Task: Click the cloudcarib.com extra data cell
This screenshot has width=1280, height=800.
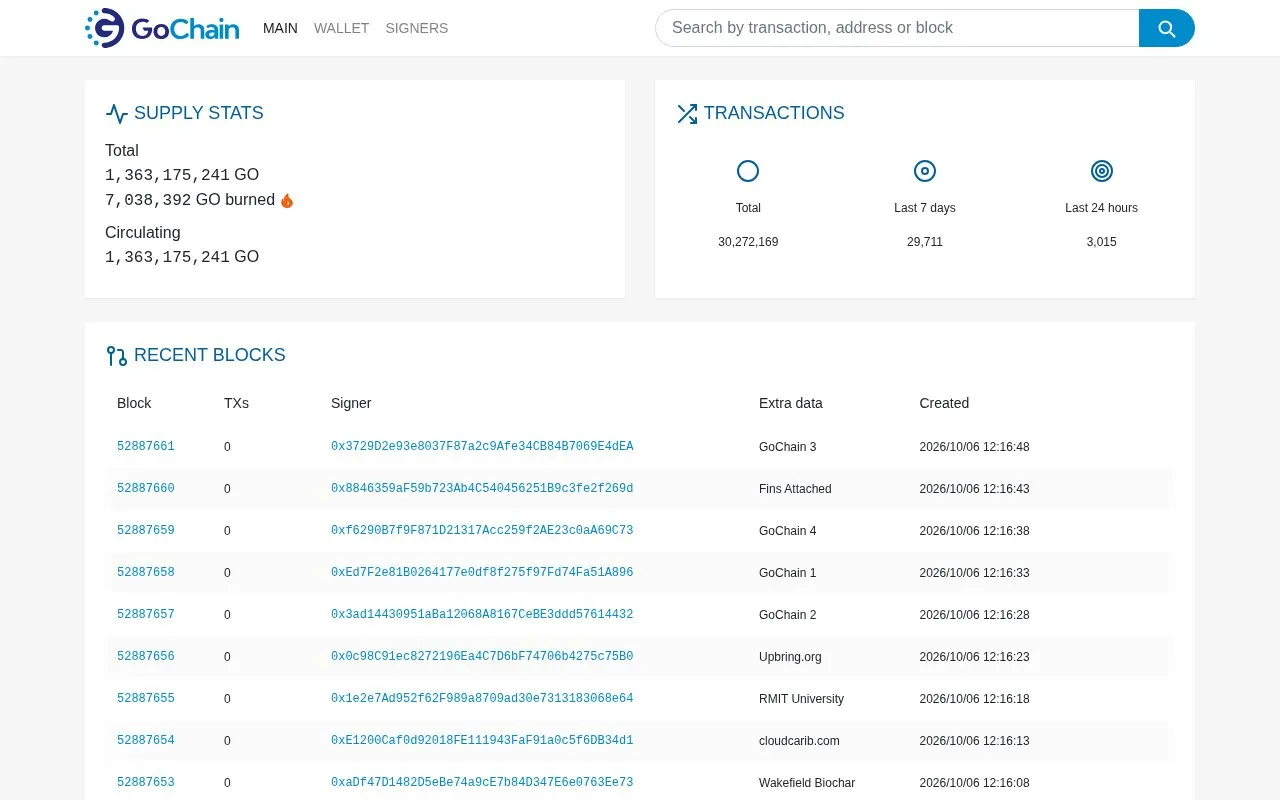Action: click(799, 741)
